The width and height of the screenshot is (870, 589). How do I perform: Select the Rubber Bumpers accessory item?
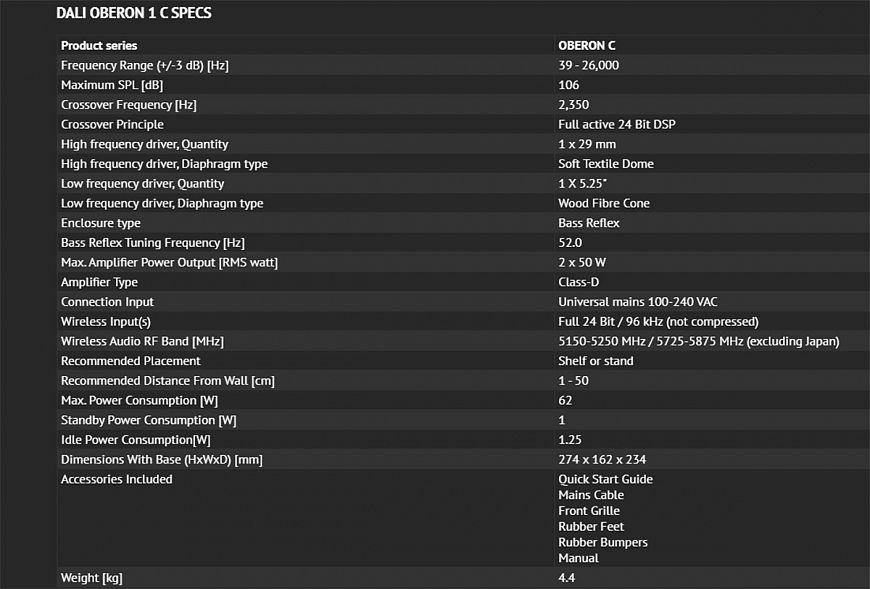[x=603, y=542]
